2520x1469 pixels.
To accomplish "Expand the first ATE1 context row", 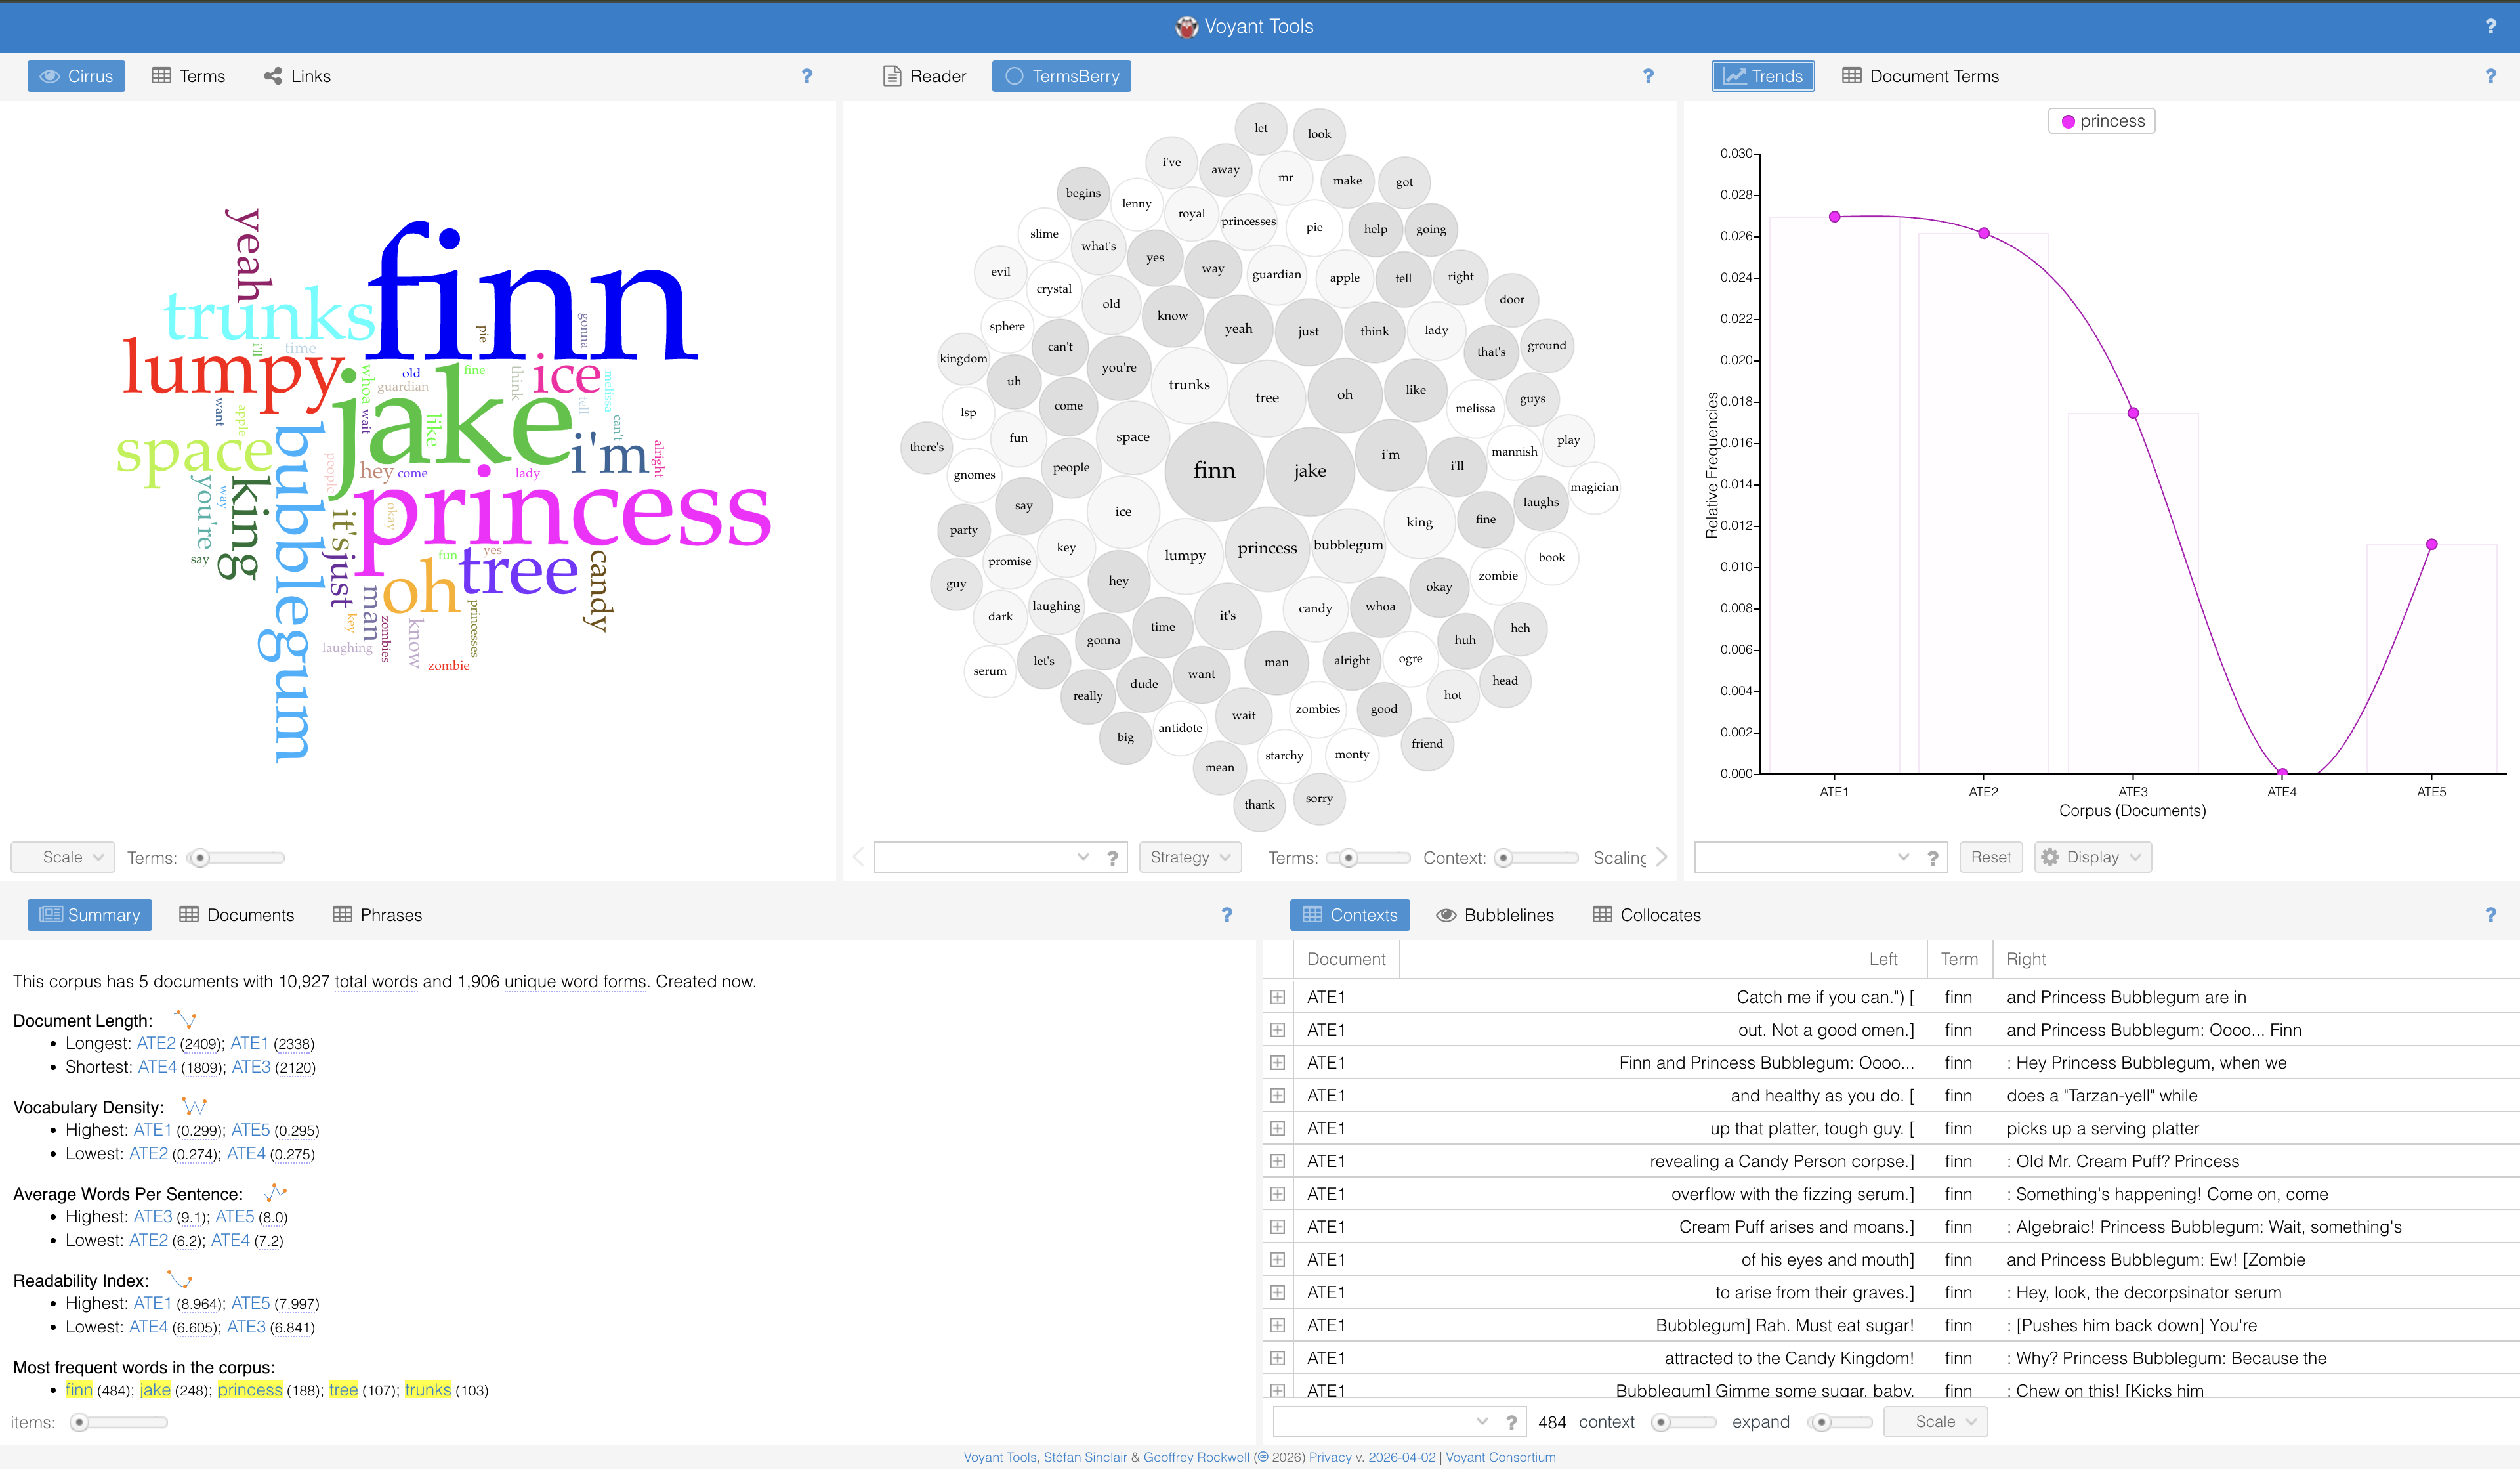I will 1277,997.
